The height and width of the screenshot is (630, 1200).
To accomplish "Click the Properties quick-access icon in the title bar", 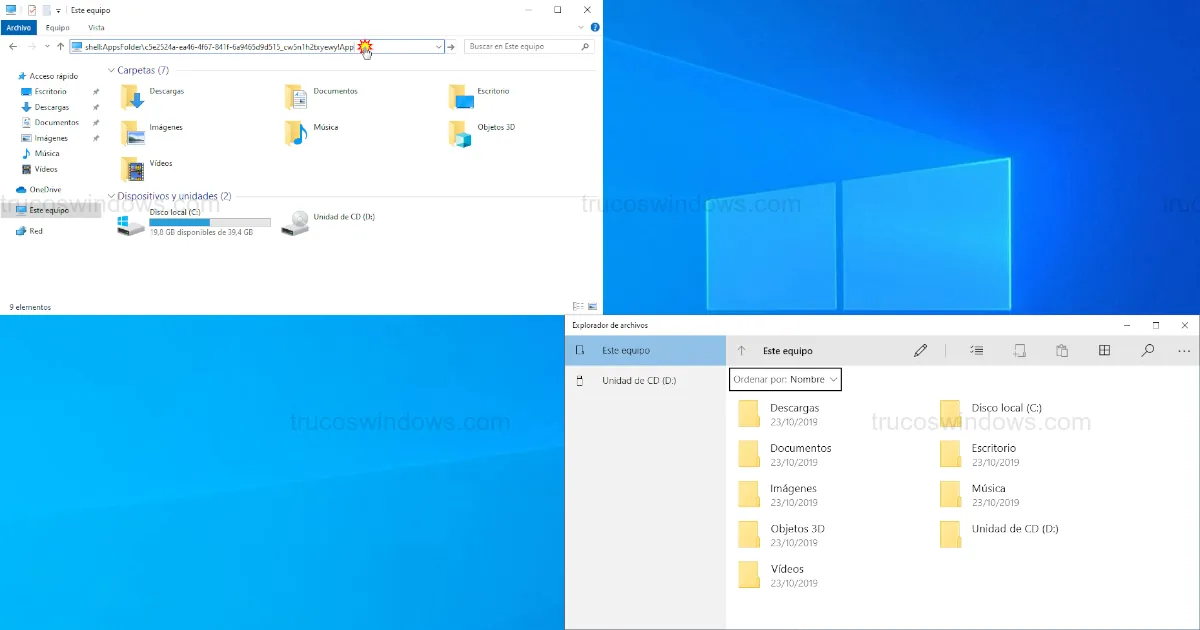I will coord(32,10).
